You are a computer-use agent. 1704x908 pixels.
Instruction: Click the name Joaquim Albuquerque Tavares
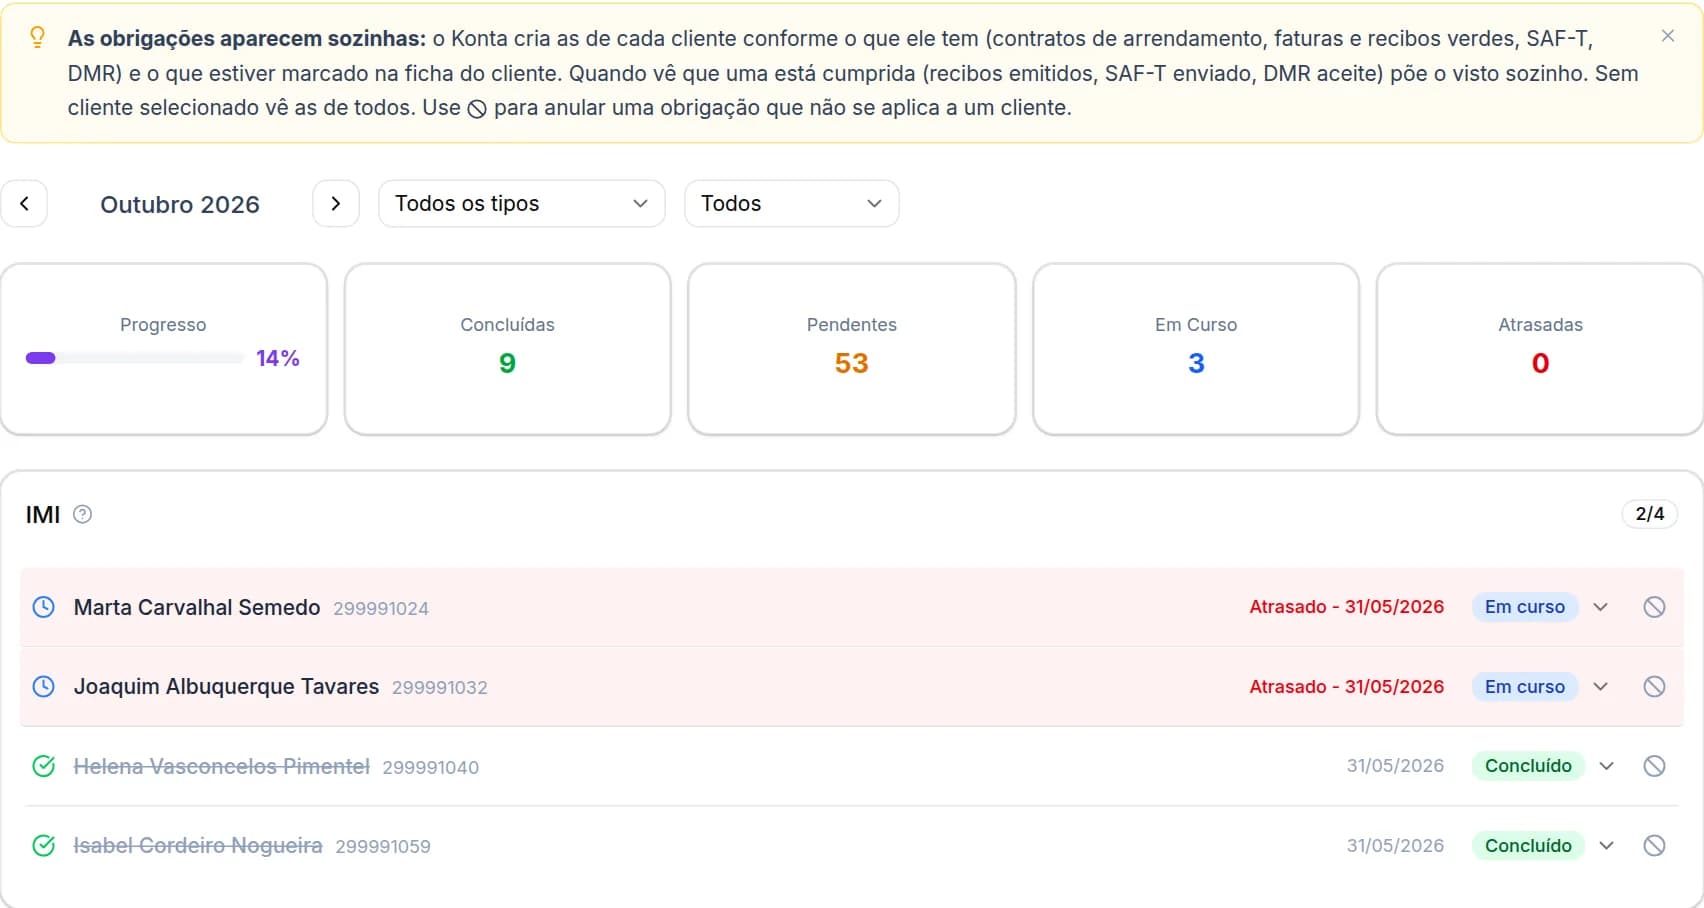click(226, 686)
